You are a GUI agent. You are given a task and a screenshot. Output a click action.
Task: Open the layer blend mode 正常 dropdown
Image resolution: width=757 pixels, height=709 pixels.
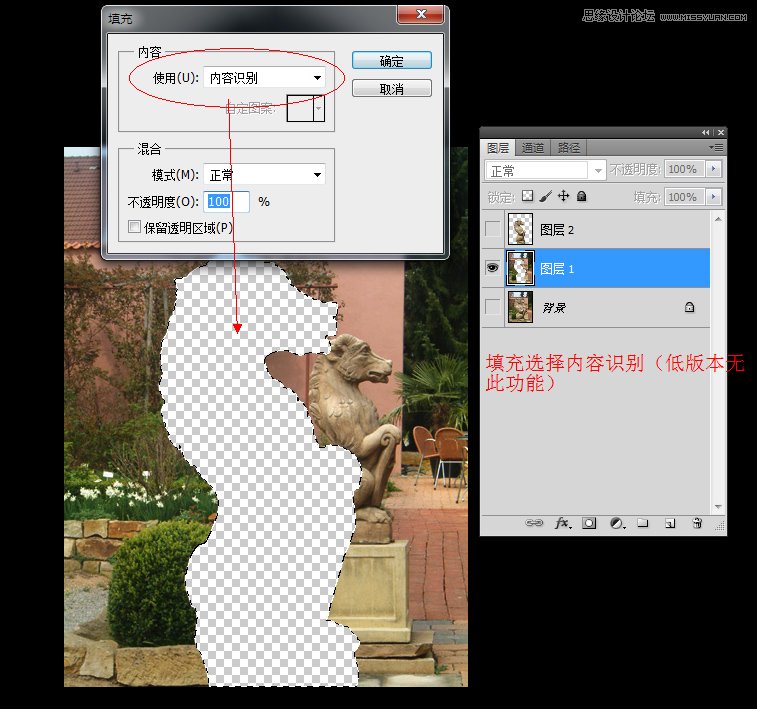[x=545, y=170]
